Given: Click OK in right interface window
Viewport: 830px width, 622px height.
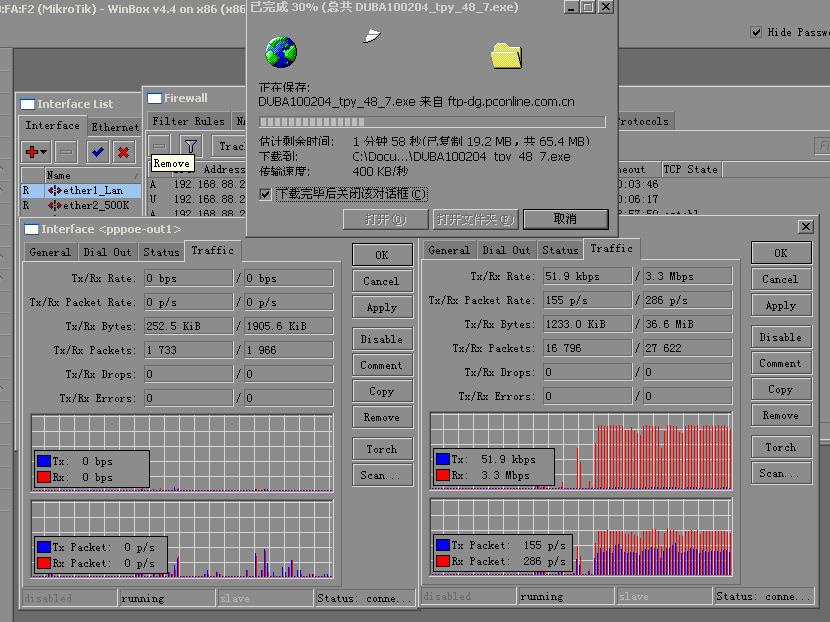Looking at the screenshot, I should coord(781,253).
